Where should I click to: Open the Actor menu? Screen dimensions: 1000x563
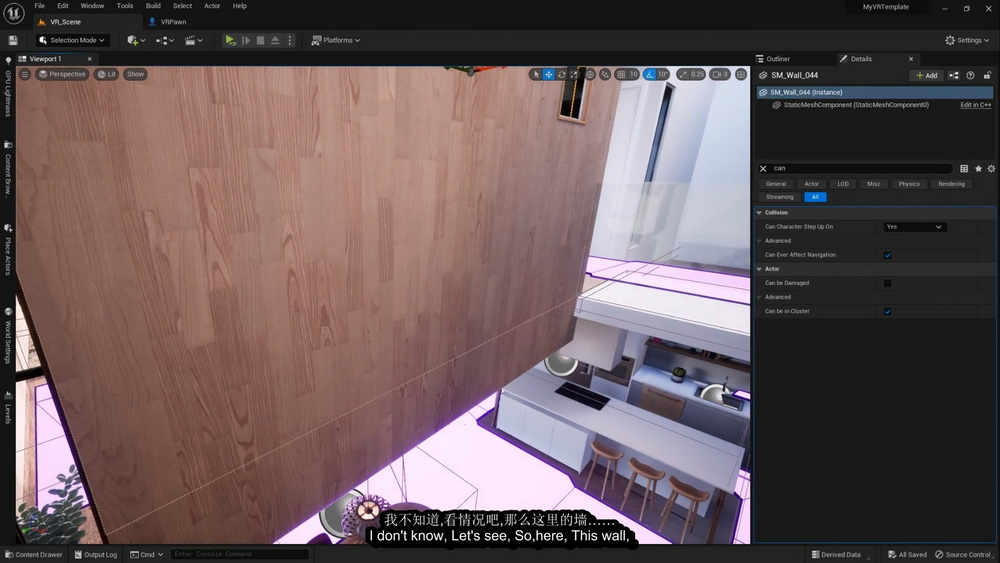(212, 6)
